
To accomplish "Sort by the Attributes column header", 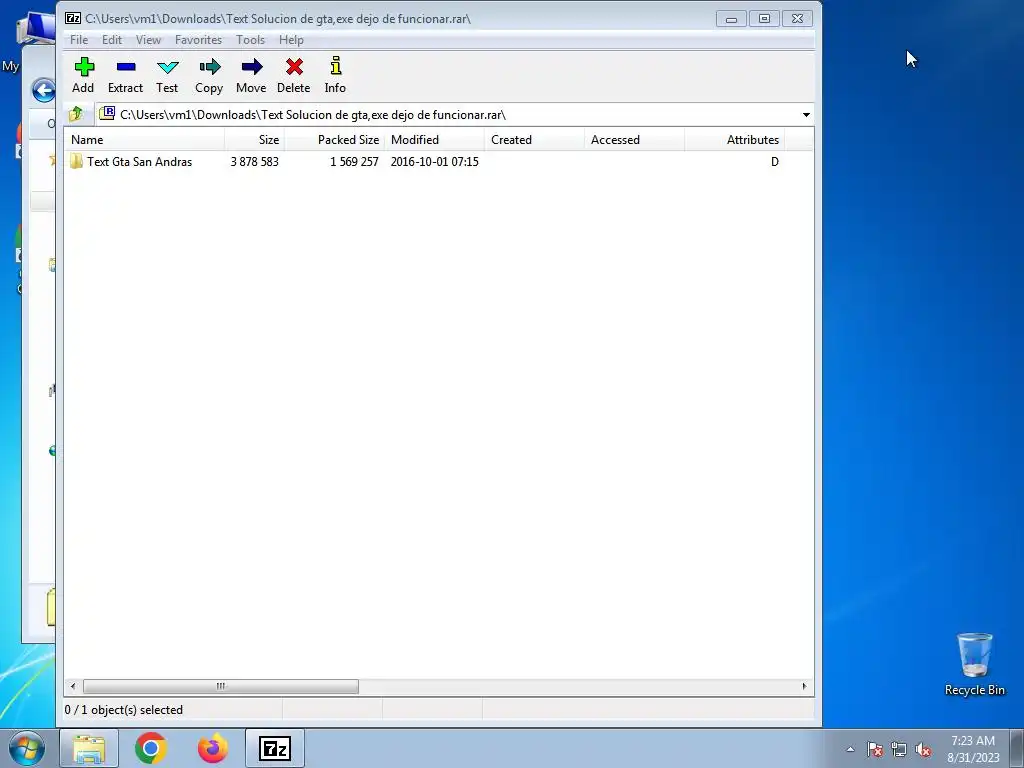I will (734, 140).
